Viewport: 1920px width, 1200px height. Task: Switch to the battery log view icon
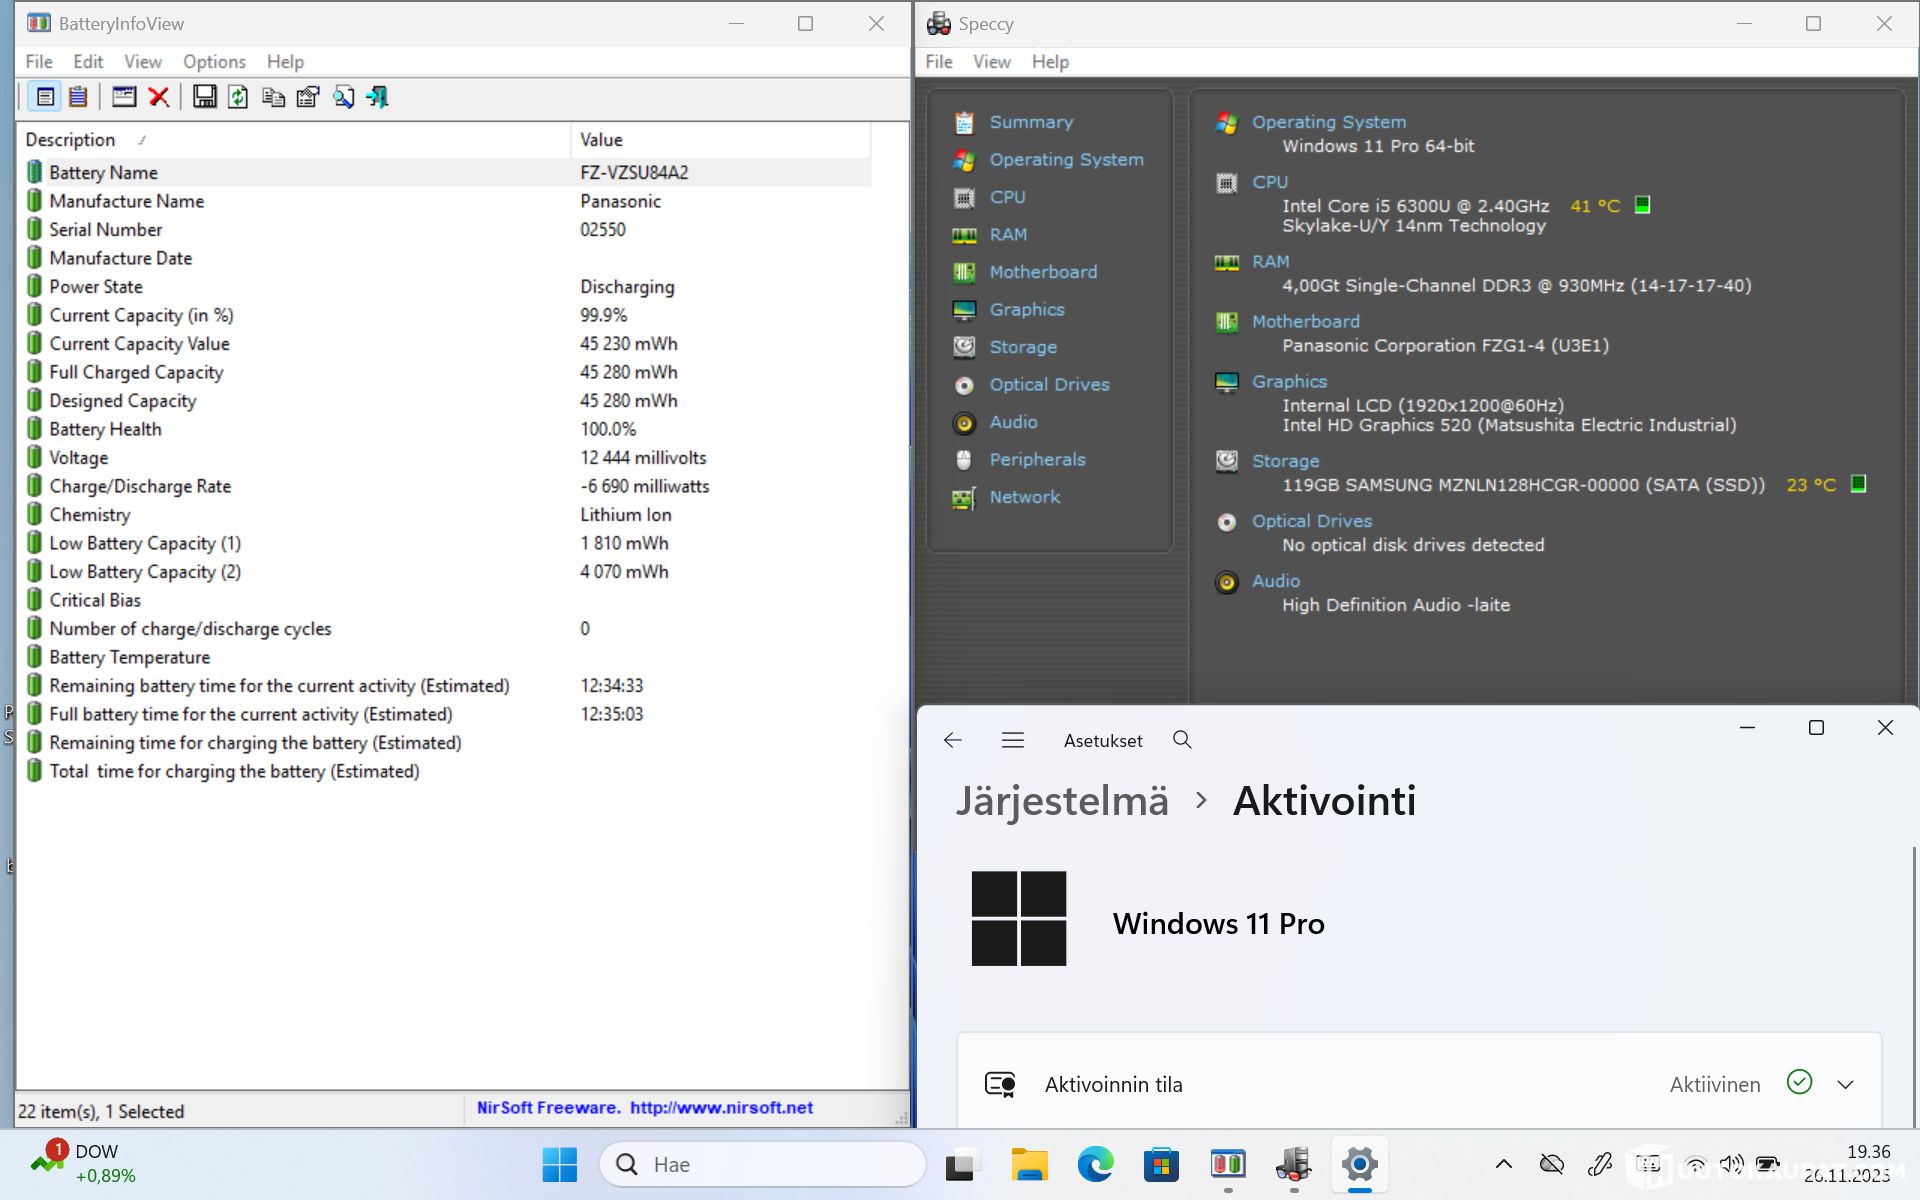pos(78,97)
